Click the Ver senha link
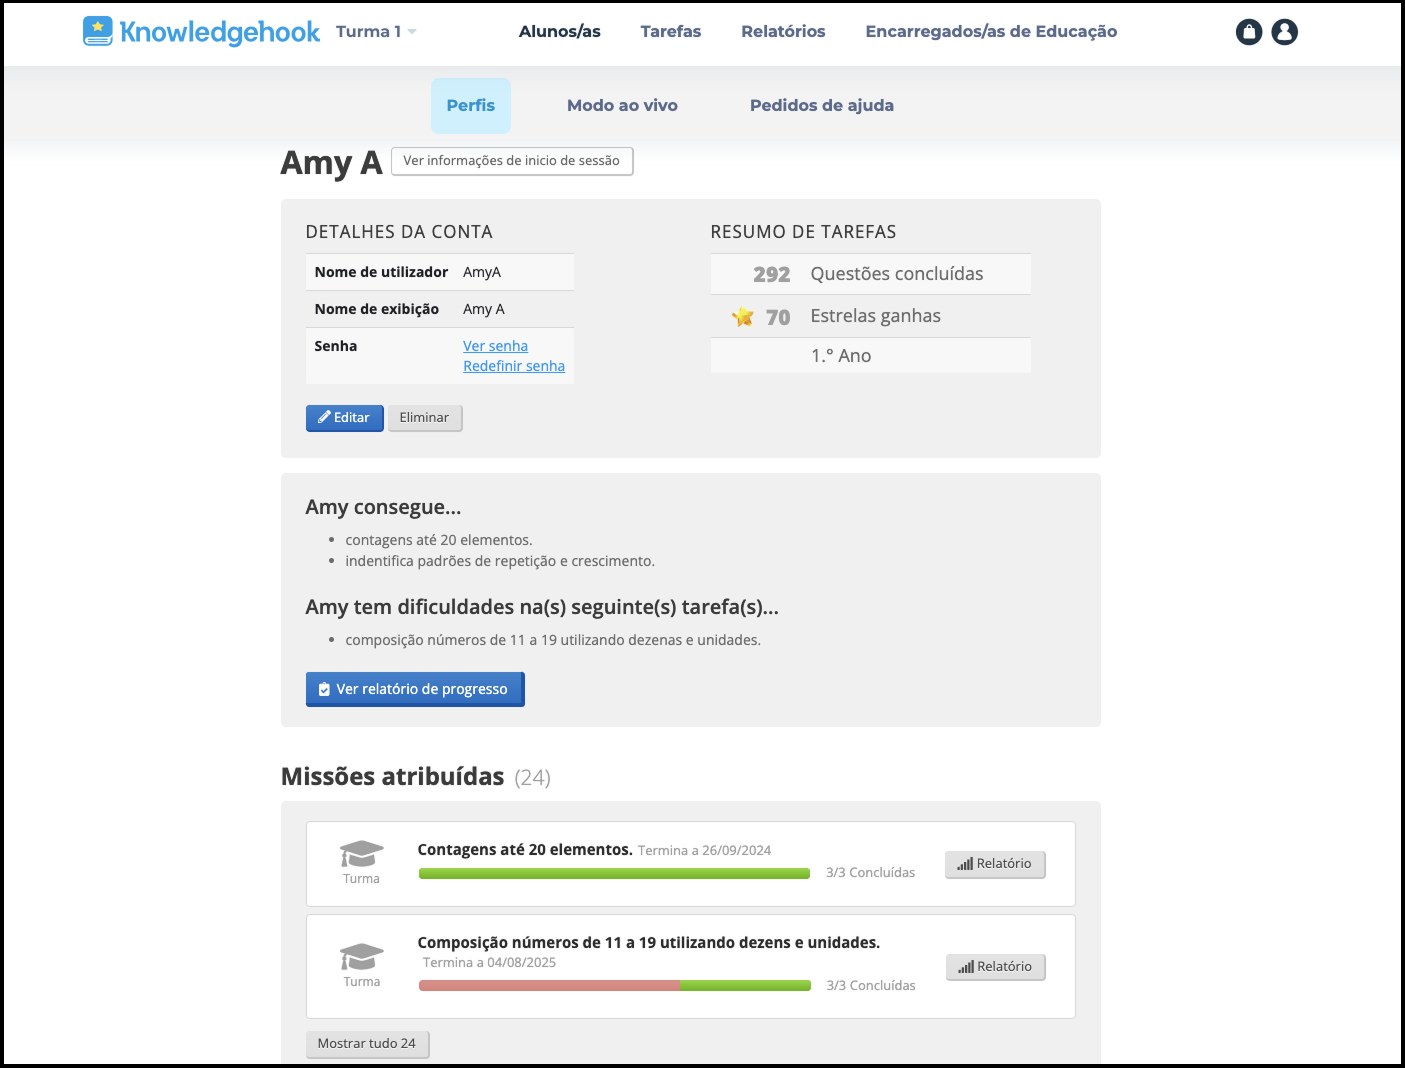1405x1068 pixels. tap(495, 346)
